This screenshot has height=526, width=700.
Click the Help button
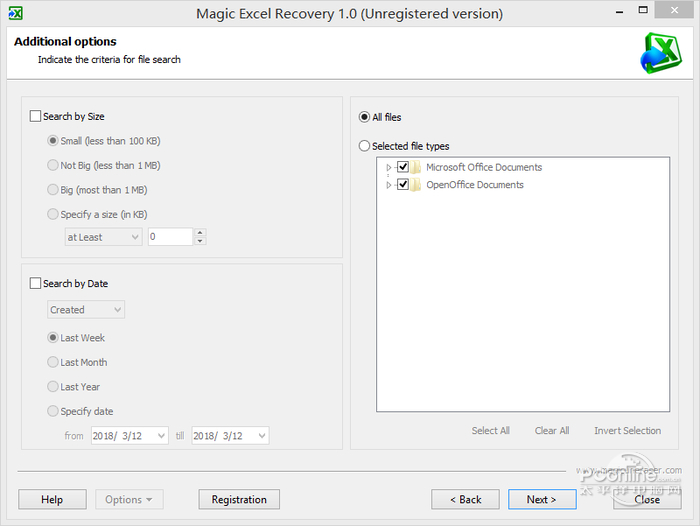point(52,499)
